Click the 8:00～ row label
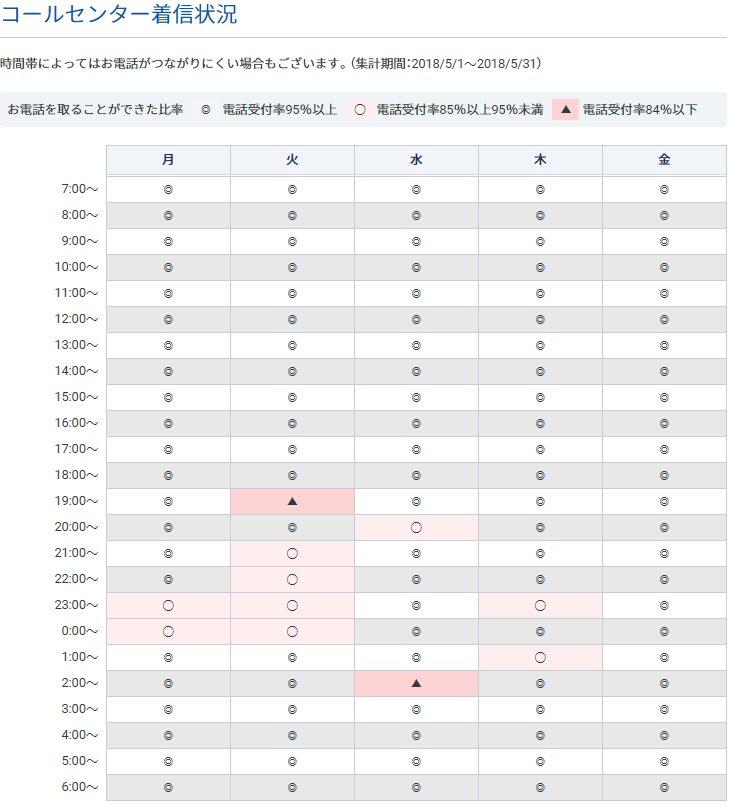734x809 pixels. pyautogui.click(x=80, y=215)
